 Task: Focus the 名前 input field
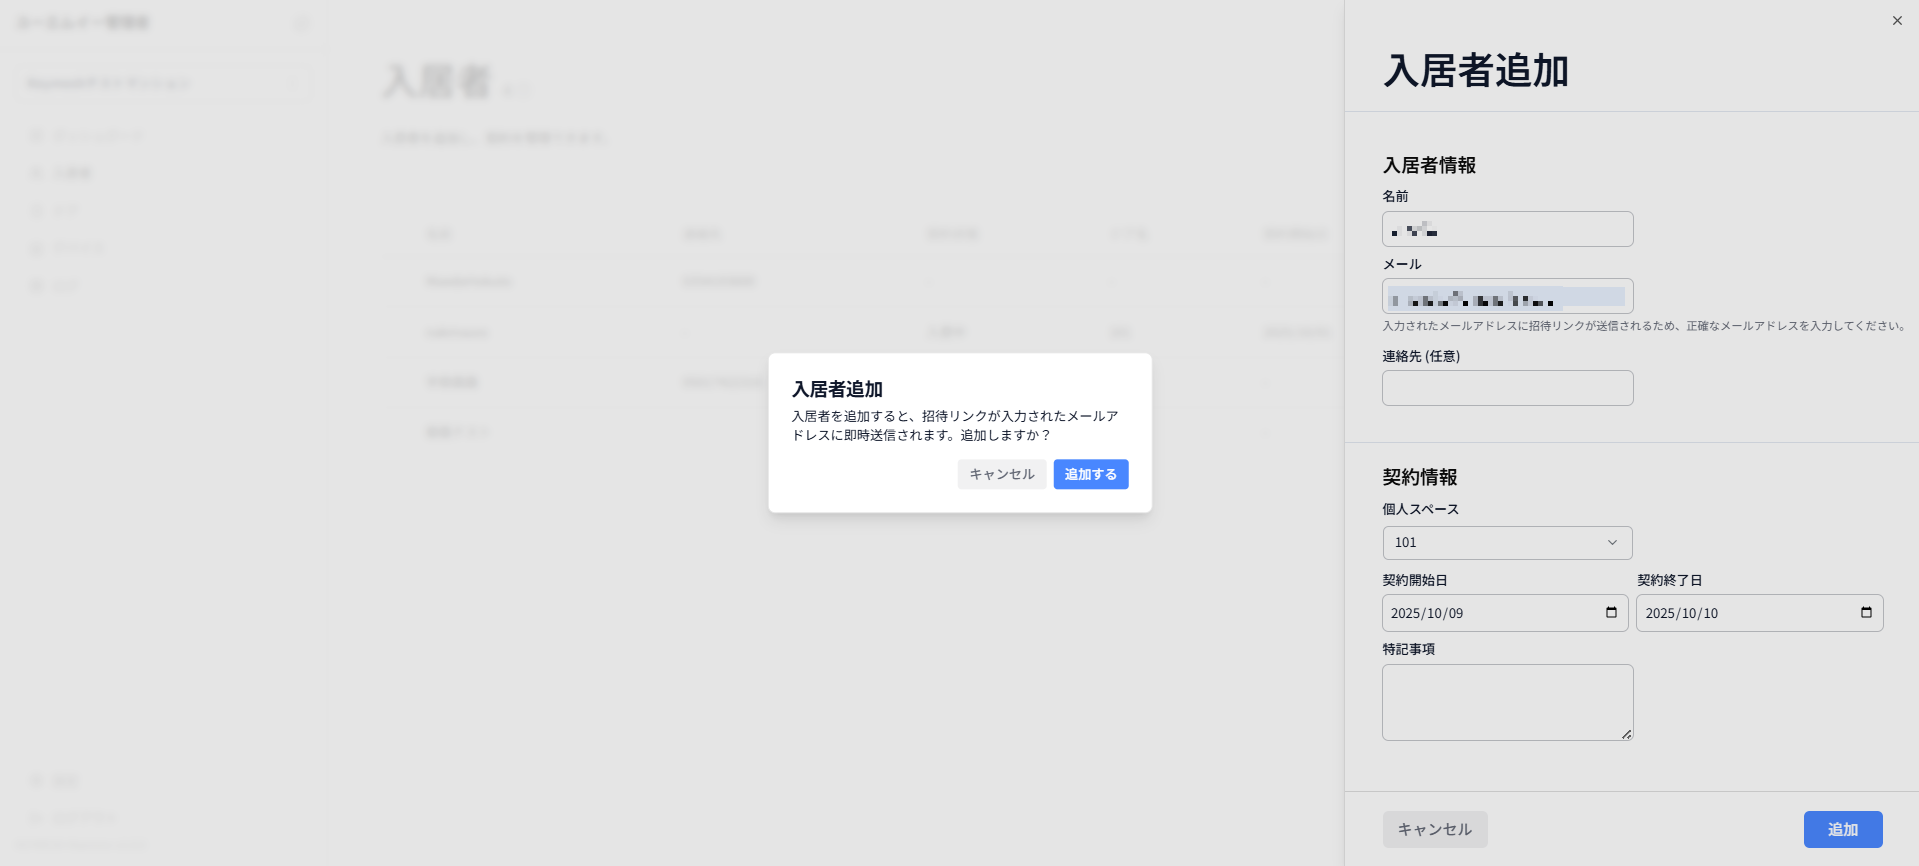(1507, 229)
